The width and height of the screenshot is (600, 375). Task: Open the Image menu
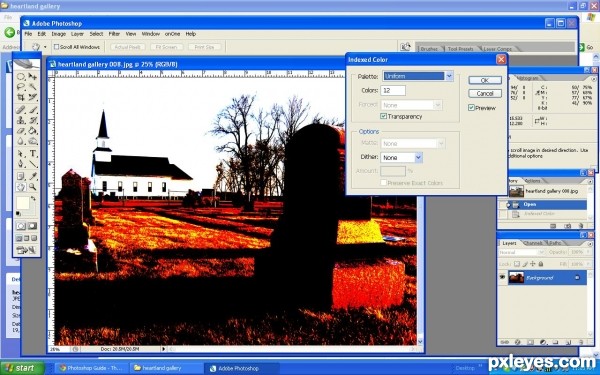pyautogui.click(x=59, y=34)
